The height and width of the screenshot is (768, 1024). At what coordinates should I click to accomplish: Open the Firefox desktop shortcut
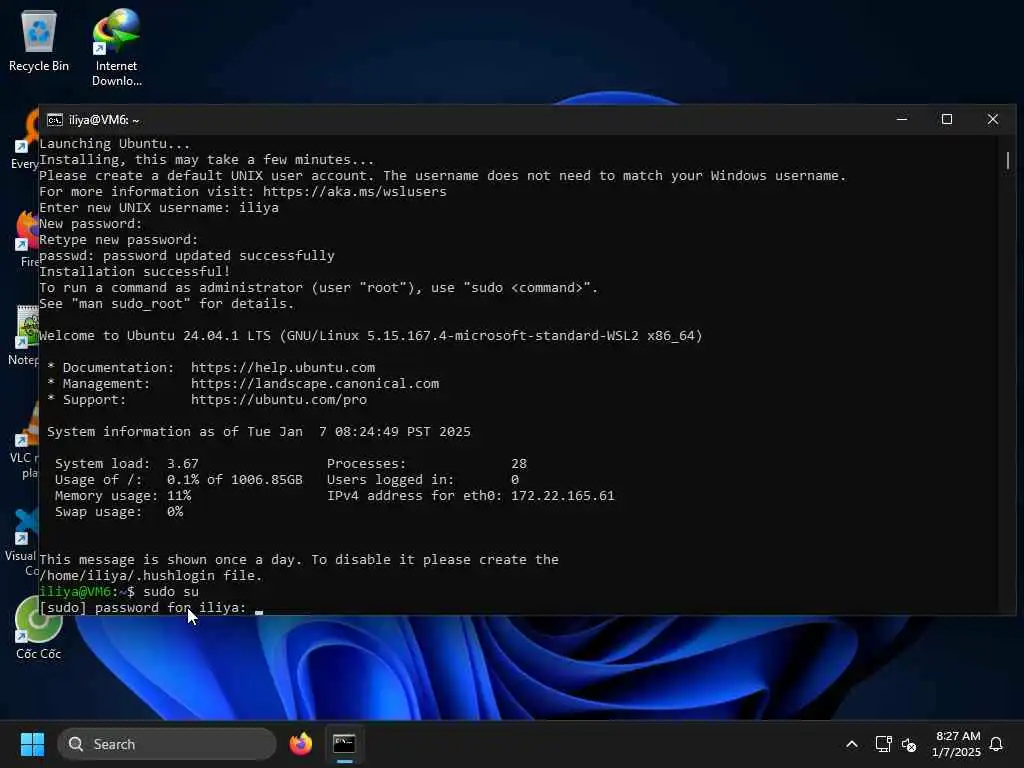pyautogui.click(x=27, y=238)
